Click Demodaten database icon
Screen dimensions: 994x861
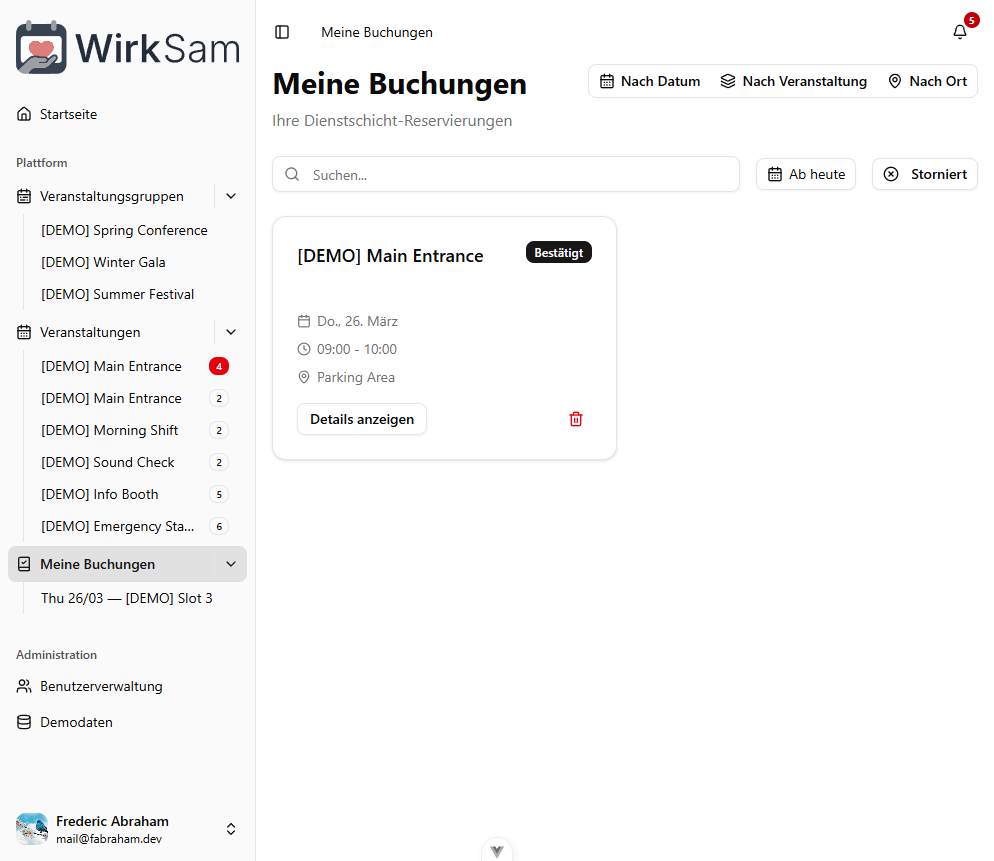pos(24,722)
